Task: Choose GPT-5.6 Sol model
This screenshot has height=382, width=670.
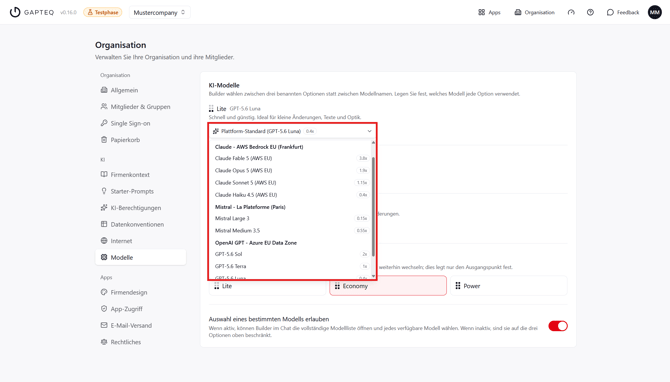Action: click(291, 254)
